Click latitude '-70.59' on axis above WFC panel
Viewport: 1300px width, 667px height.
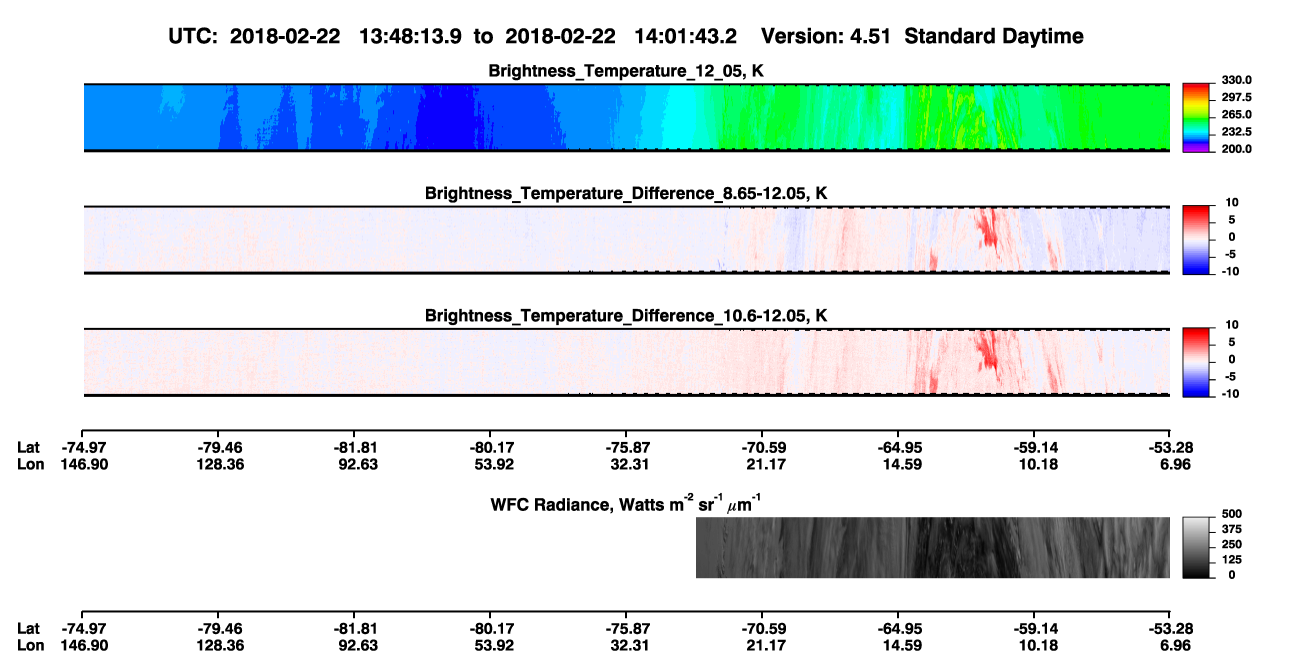click(x=761, y=447)
